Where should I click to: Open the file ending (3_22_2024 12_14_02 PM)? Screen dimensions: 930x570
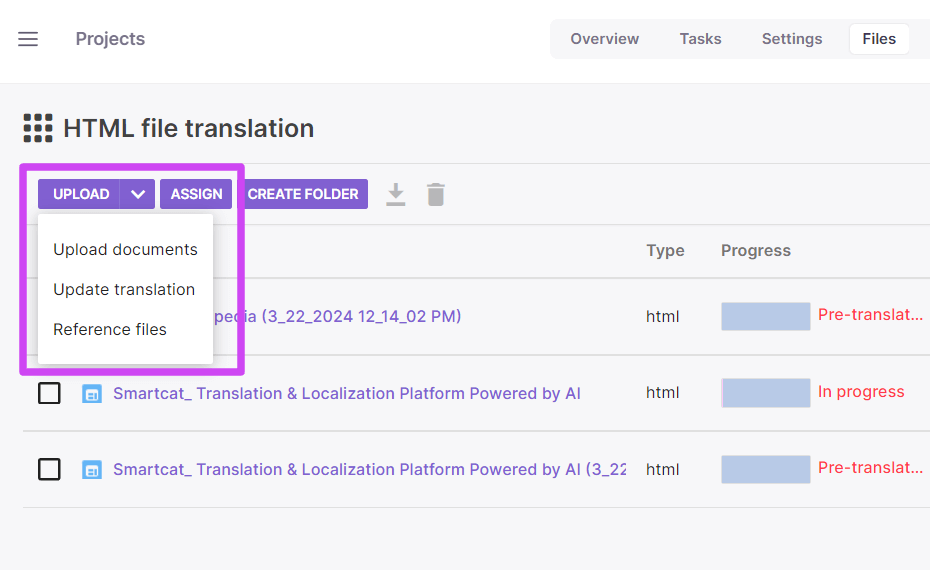tap(337, 316)
